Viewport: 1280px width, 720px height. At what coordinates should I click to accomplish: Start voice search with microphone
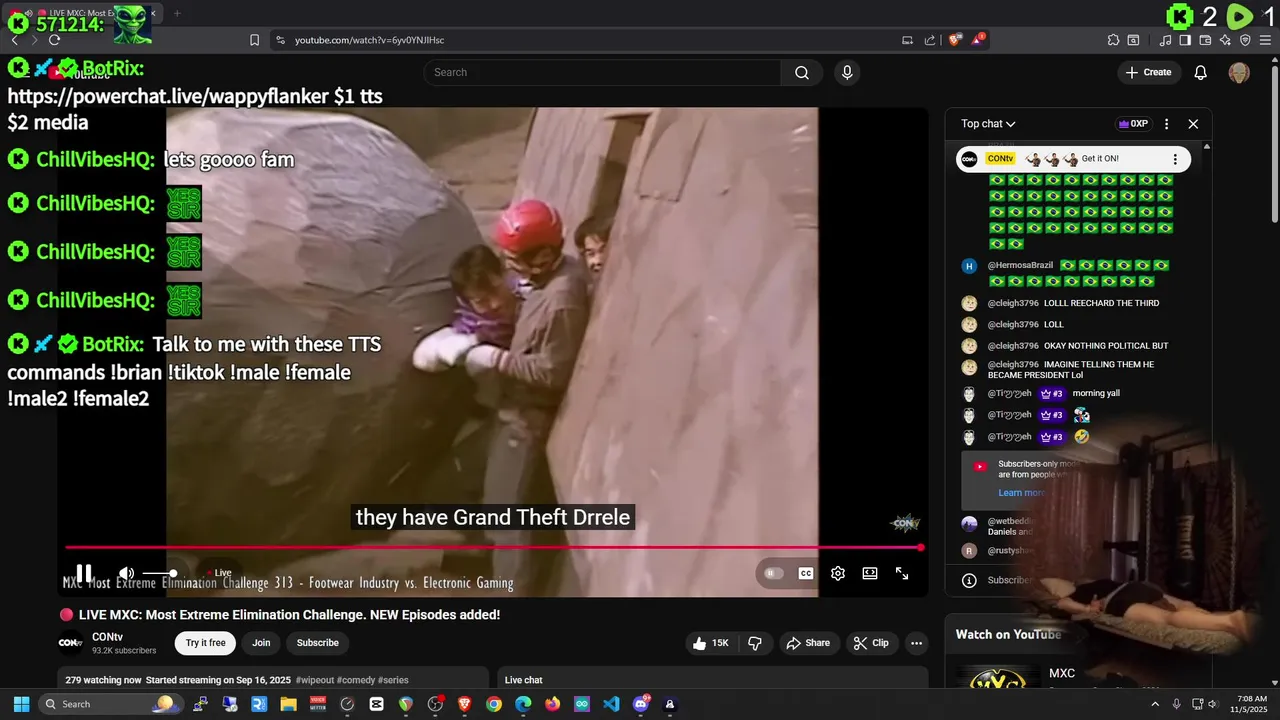click(847, 72)
